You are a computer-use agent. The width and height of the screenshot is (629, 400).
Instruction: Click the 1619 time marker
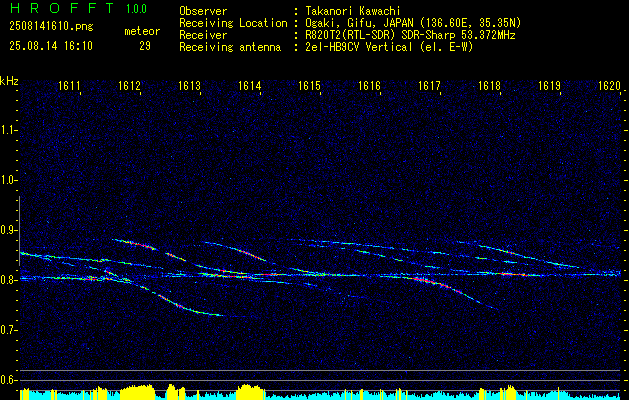[x=550, y=85]
